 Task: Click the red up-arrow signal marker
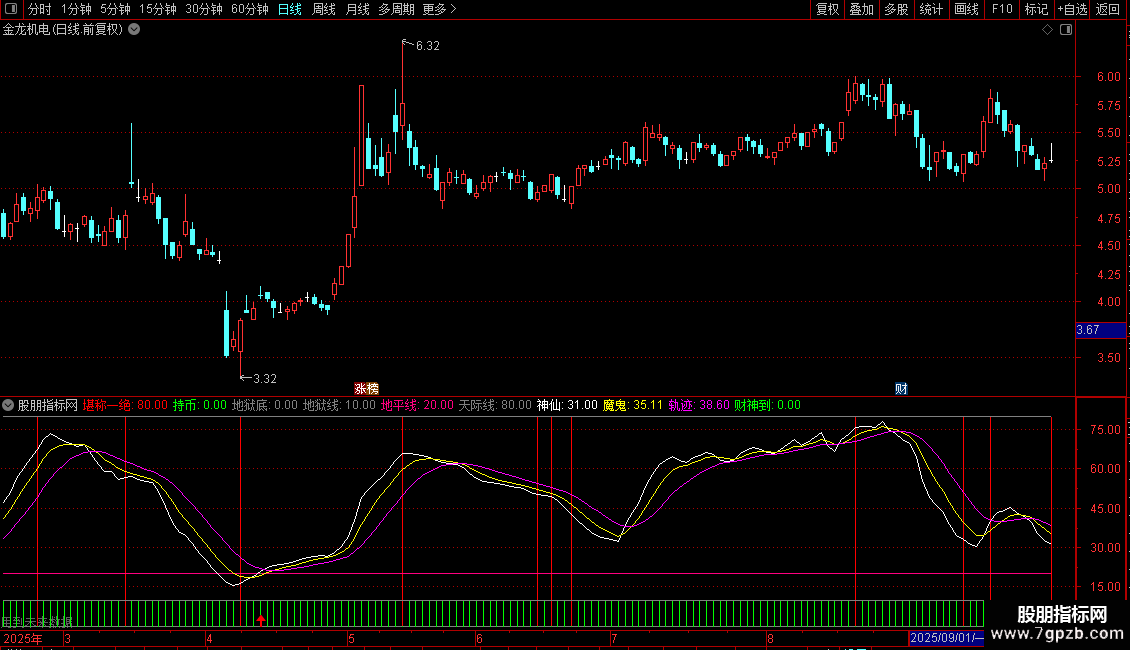pyautogui.click(x=261, y=621)
